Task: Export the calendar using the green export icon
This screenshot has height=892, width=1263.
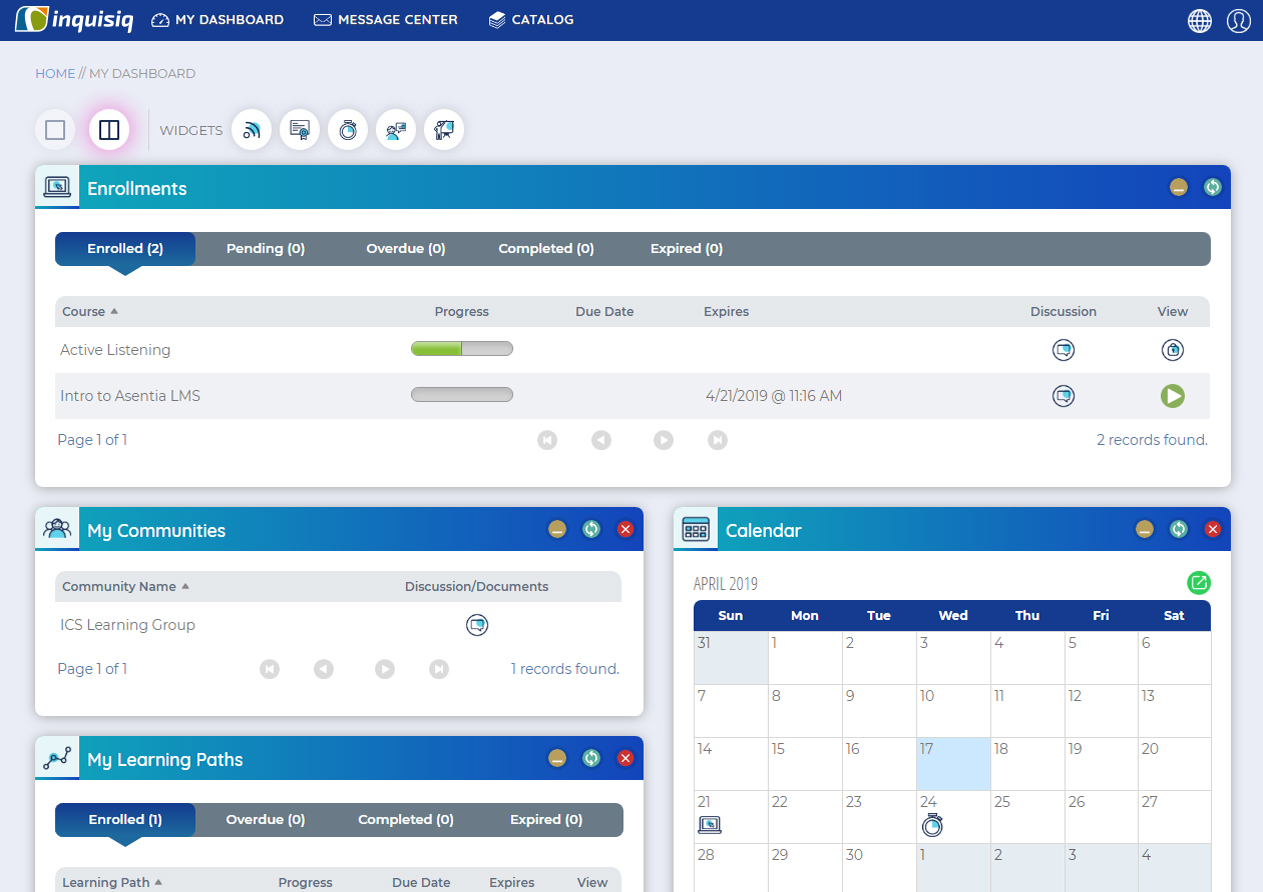Action: 1199,582
